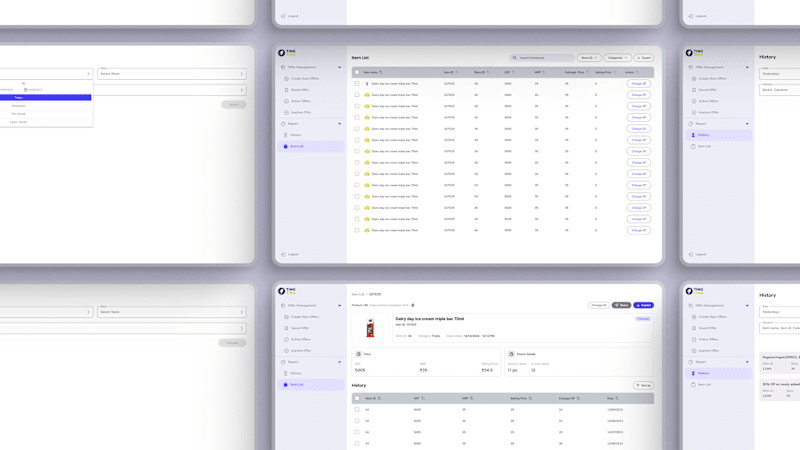The height and width of the screenshot is (450, 800).
Task: Click the search magnifier icon on Item List screen
Action: point(514,58)
